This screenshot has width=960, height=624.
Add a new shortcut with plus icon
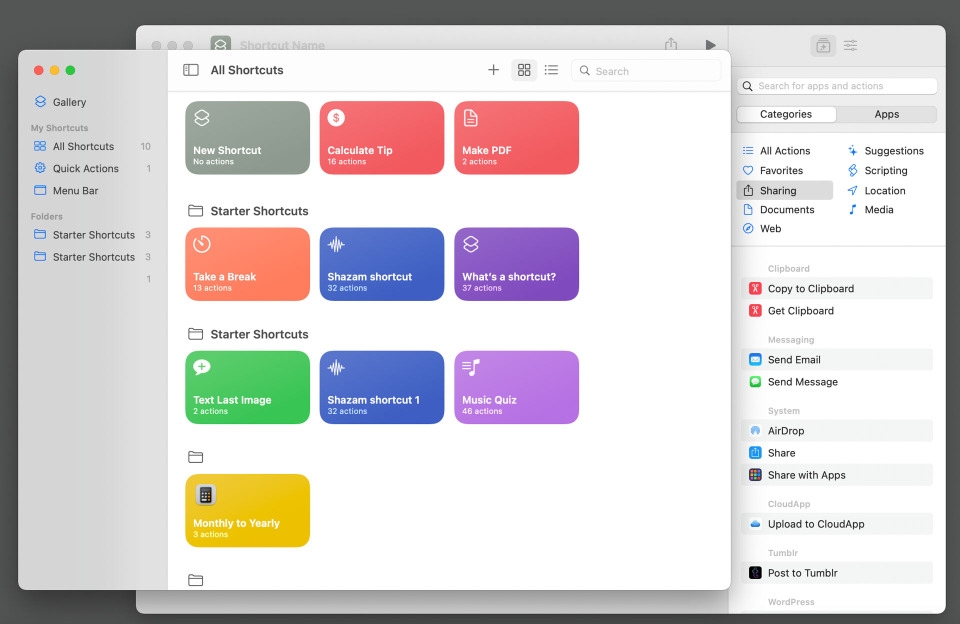coord(493,70)
